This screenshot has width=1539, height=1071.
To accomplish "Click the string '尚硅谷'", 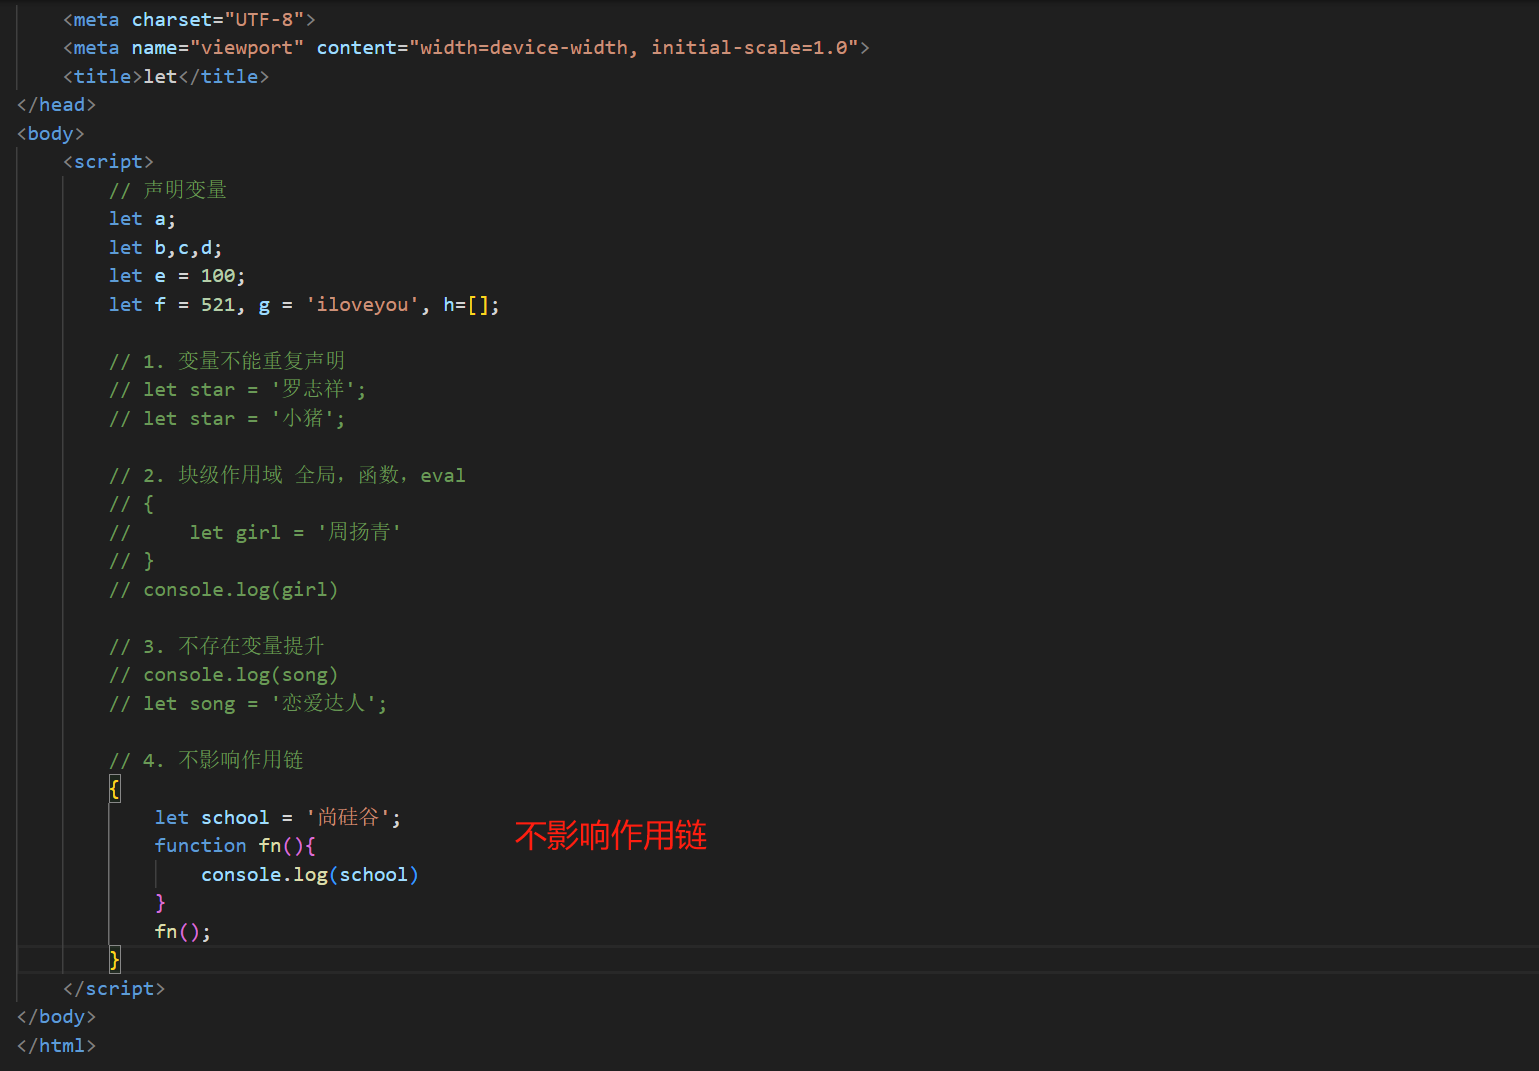I will [x=348, y=818].
